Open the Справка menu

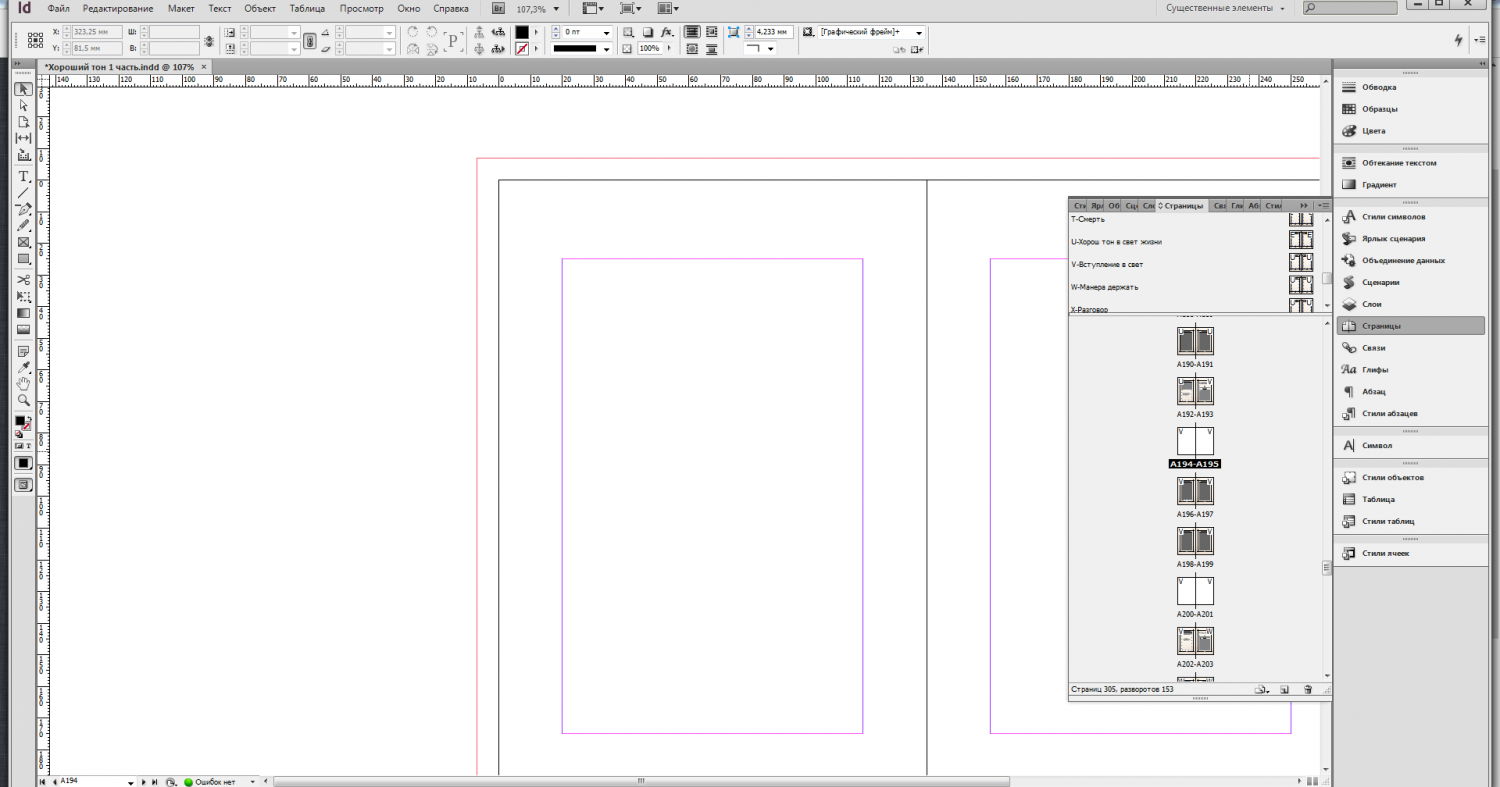[451, 8]
